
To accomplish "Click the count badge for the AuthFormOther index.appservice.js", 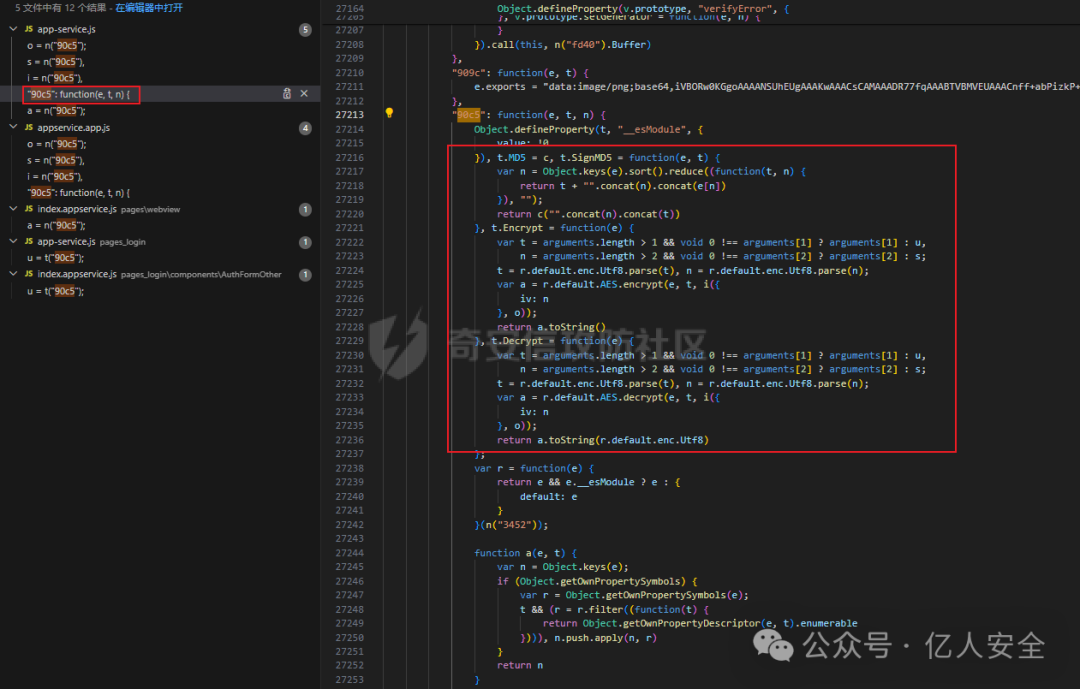I will tap(305, 274).
